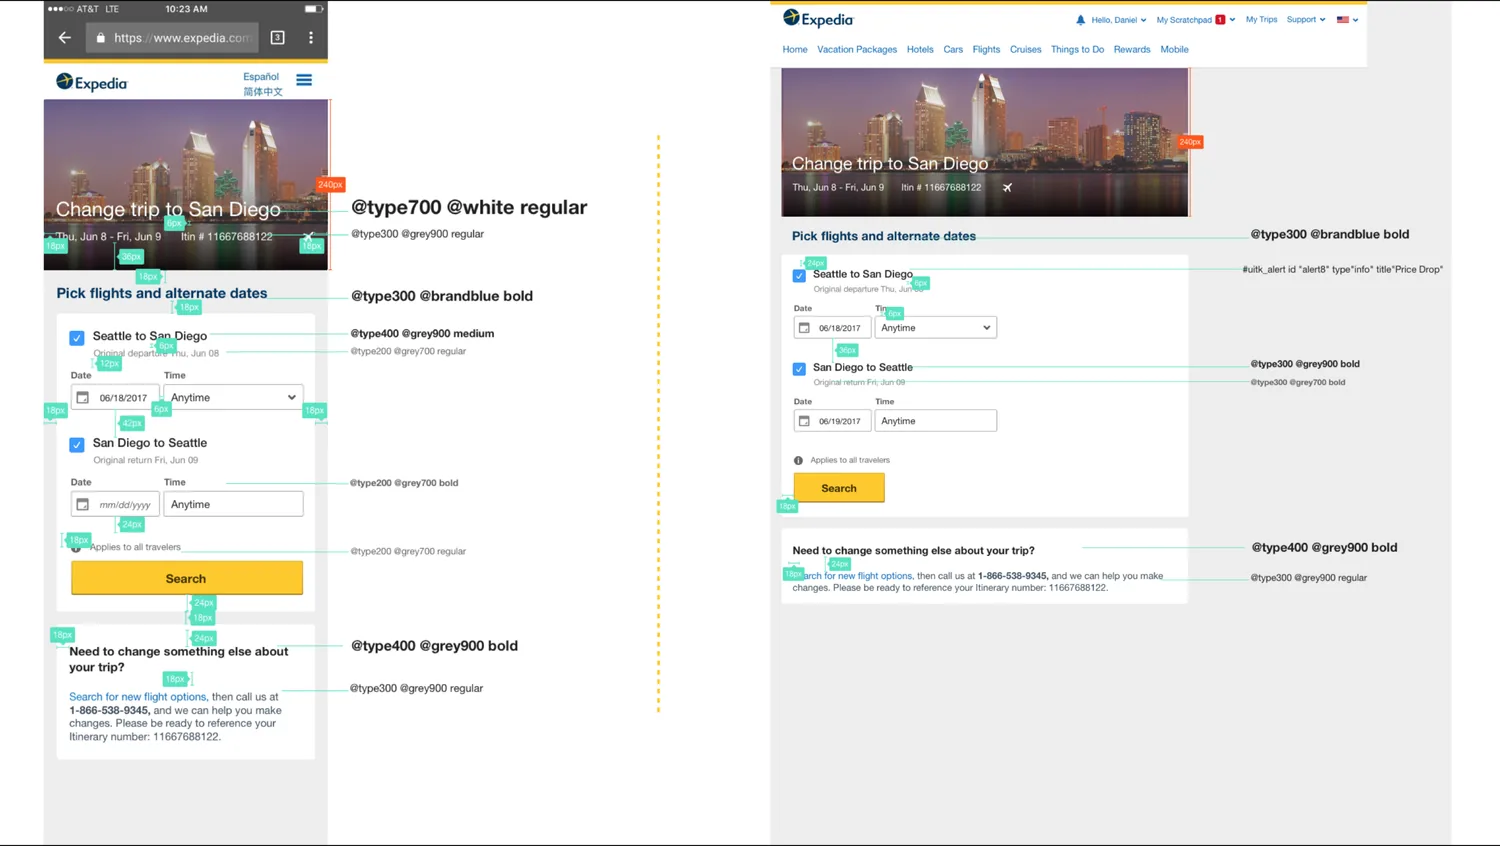1500x846 pixels.
Task: Expand the Hello, Daniel account menu
Action: 1118,20
